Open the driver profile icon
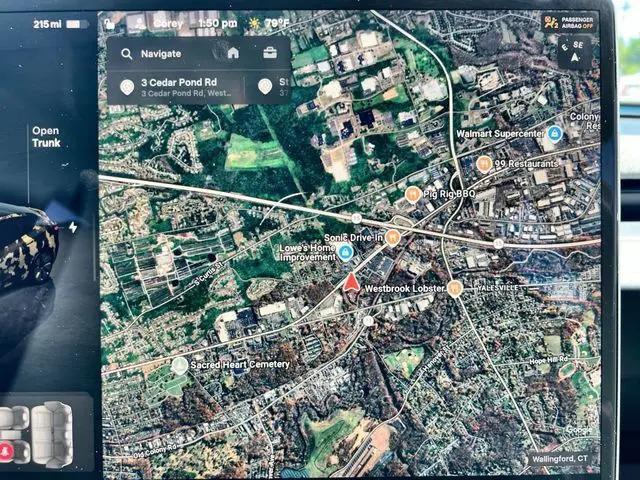 pos(138,24)
